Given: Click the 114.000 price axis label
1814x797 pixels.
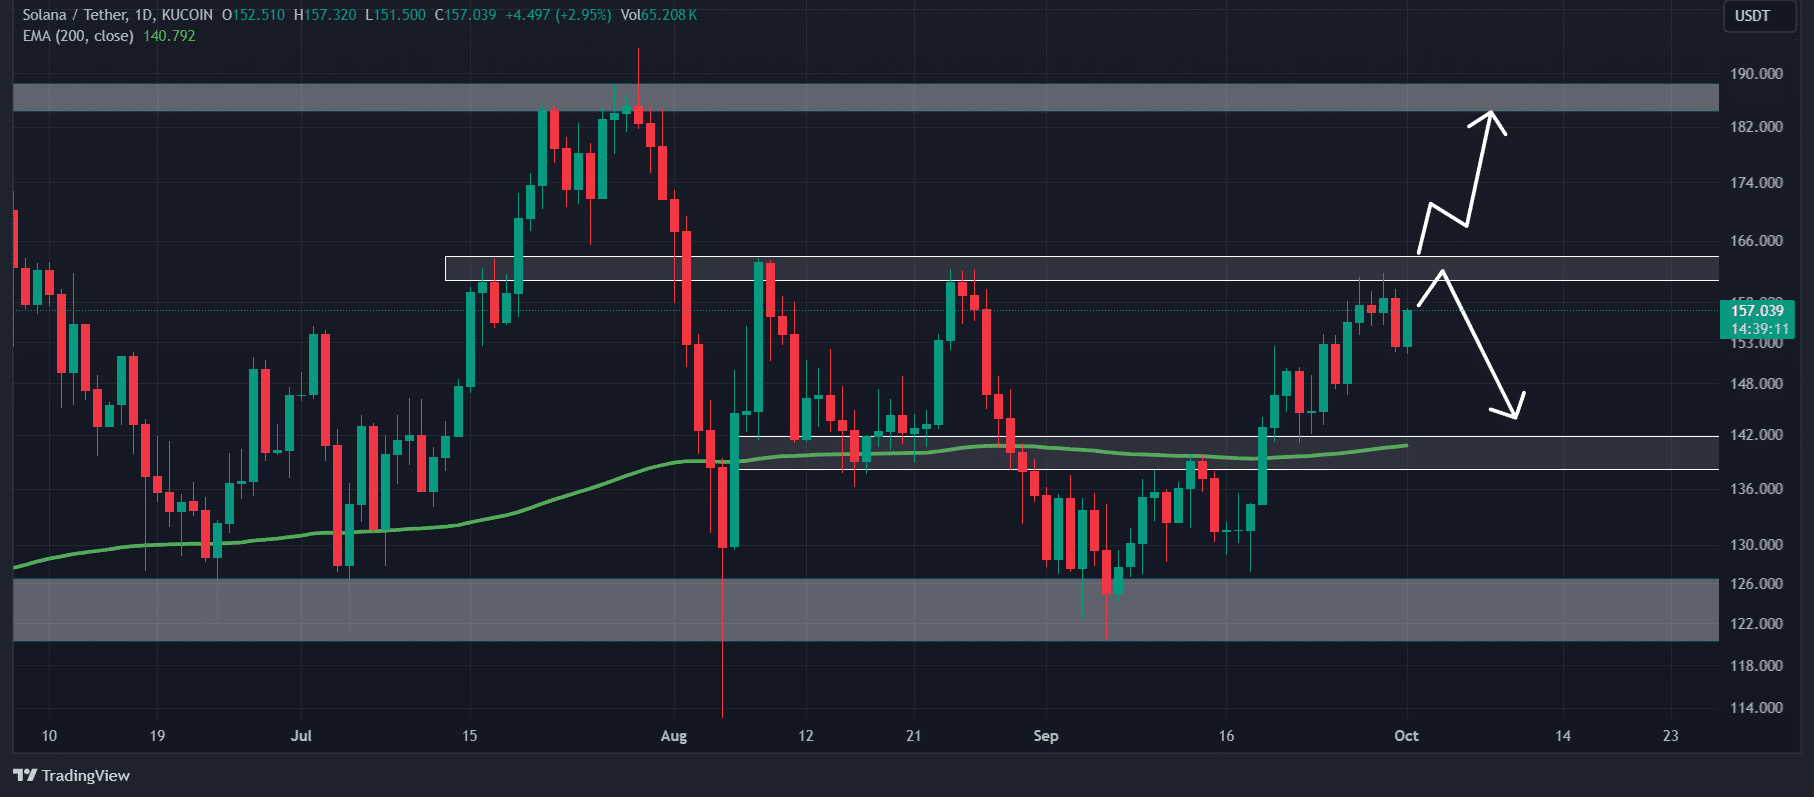Looking at the screenshot, I should [1756, 708].
